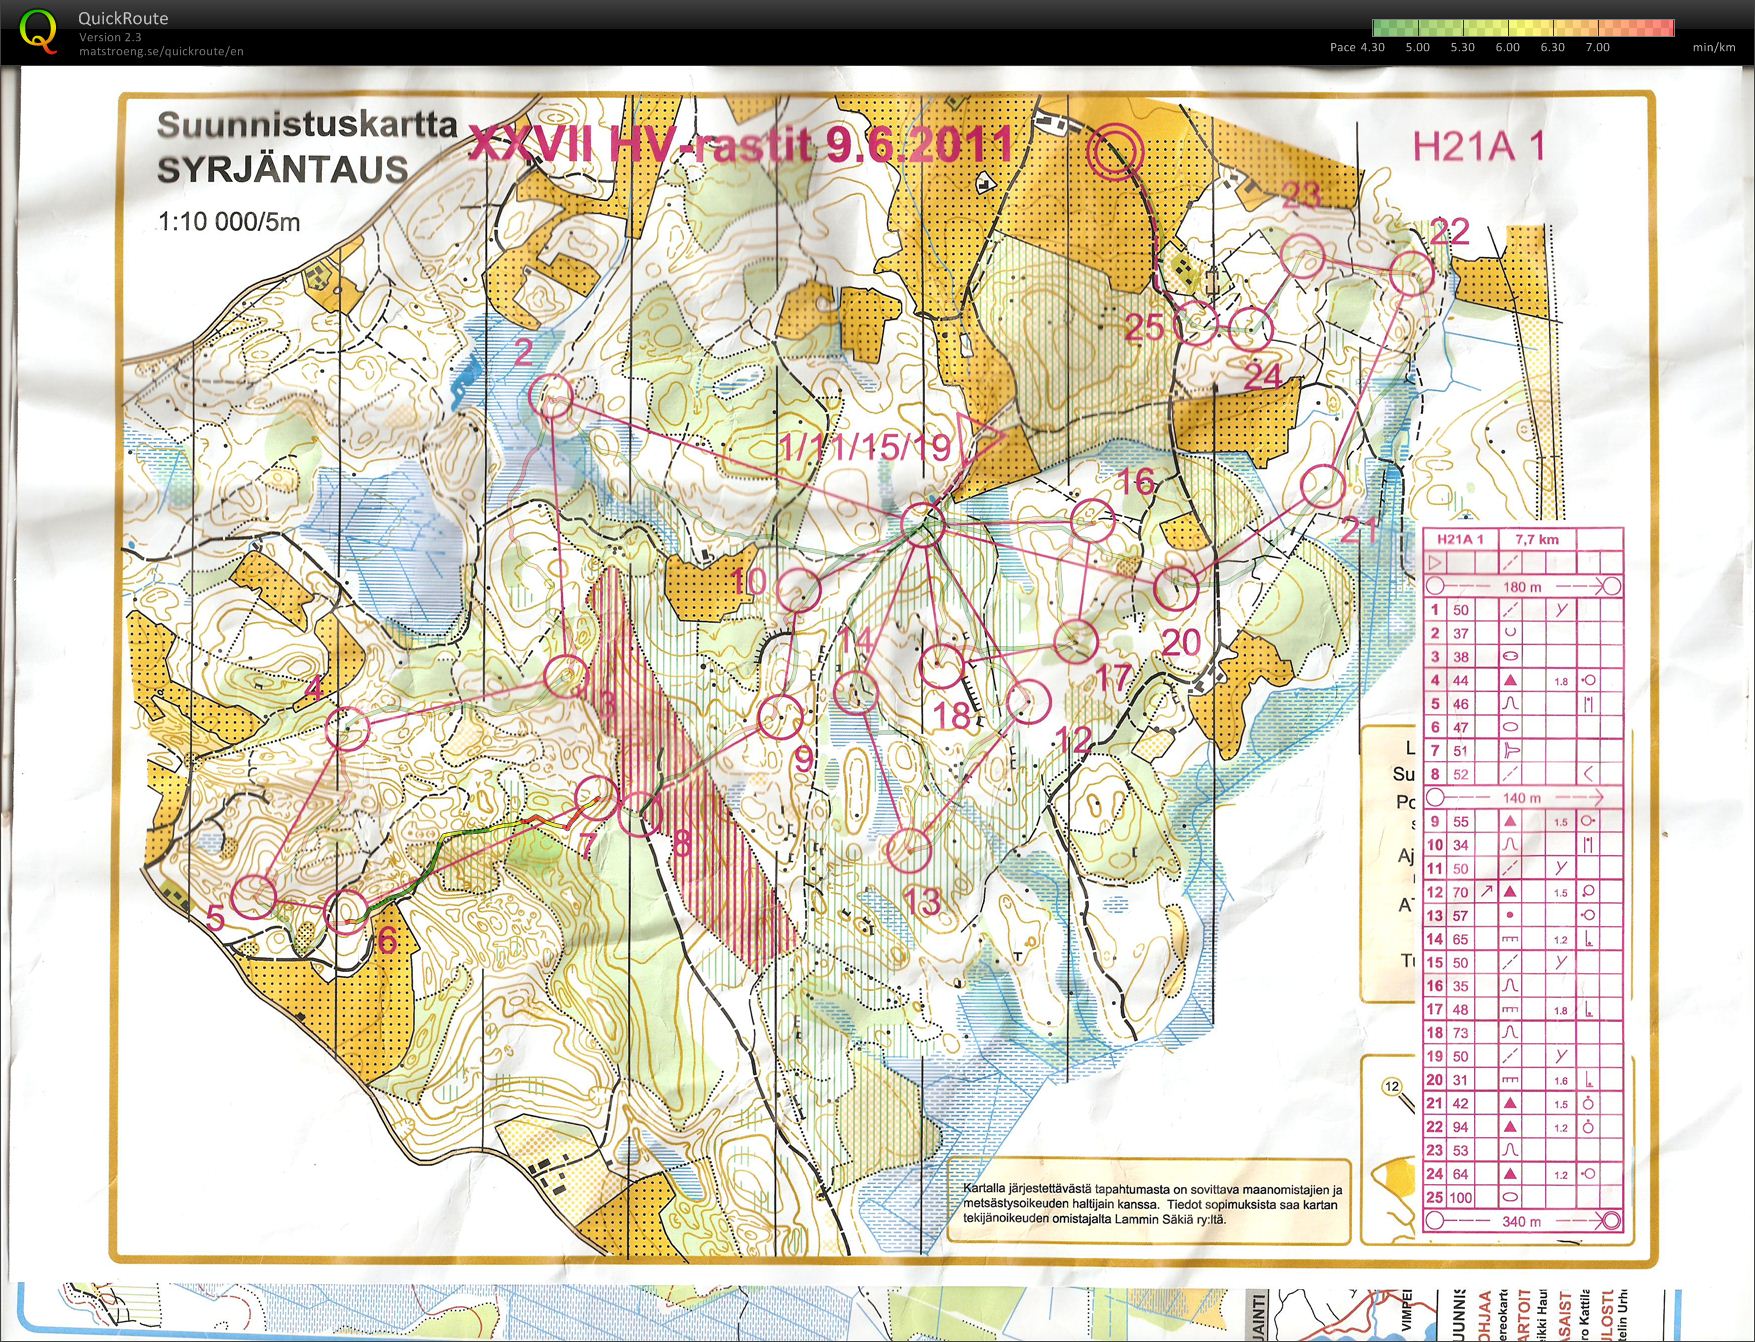The width and height of the screenshot is (1755, 1342).
Task: Click the 7,7 km course length cell
Action: 1537,540
